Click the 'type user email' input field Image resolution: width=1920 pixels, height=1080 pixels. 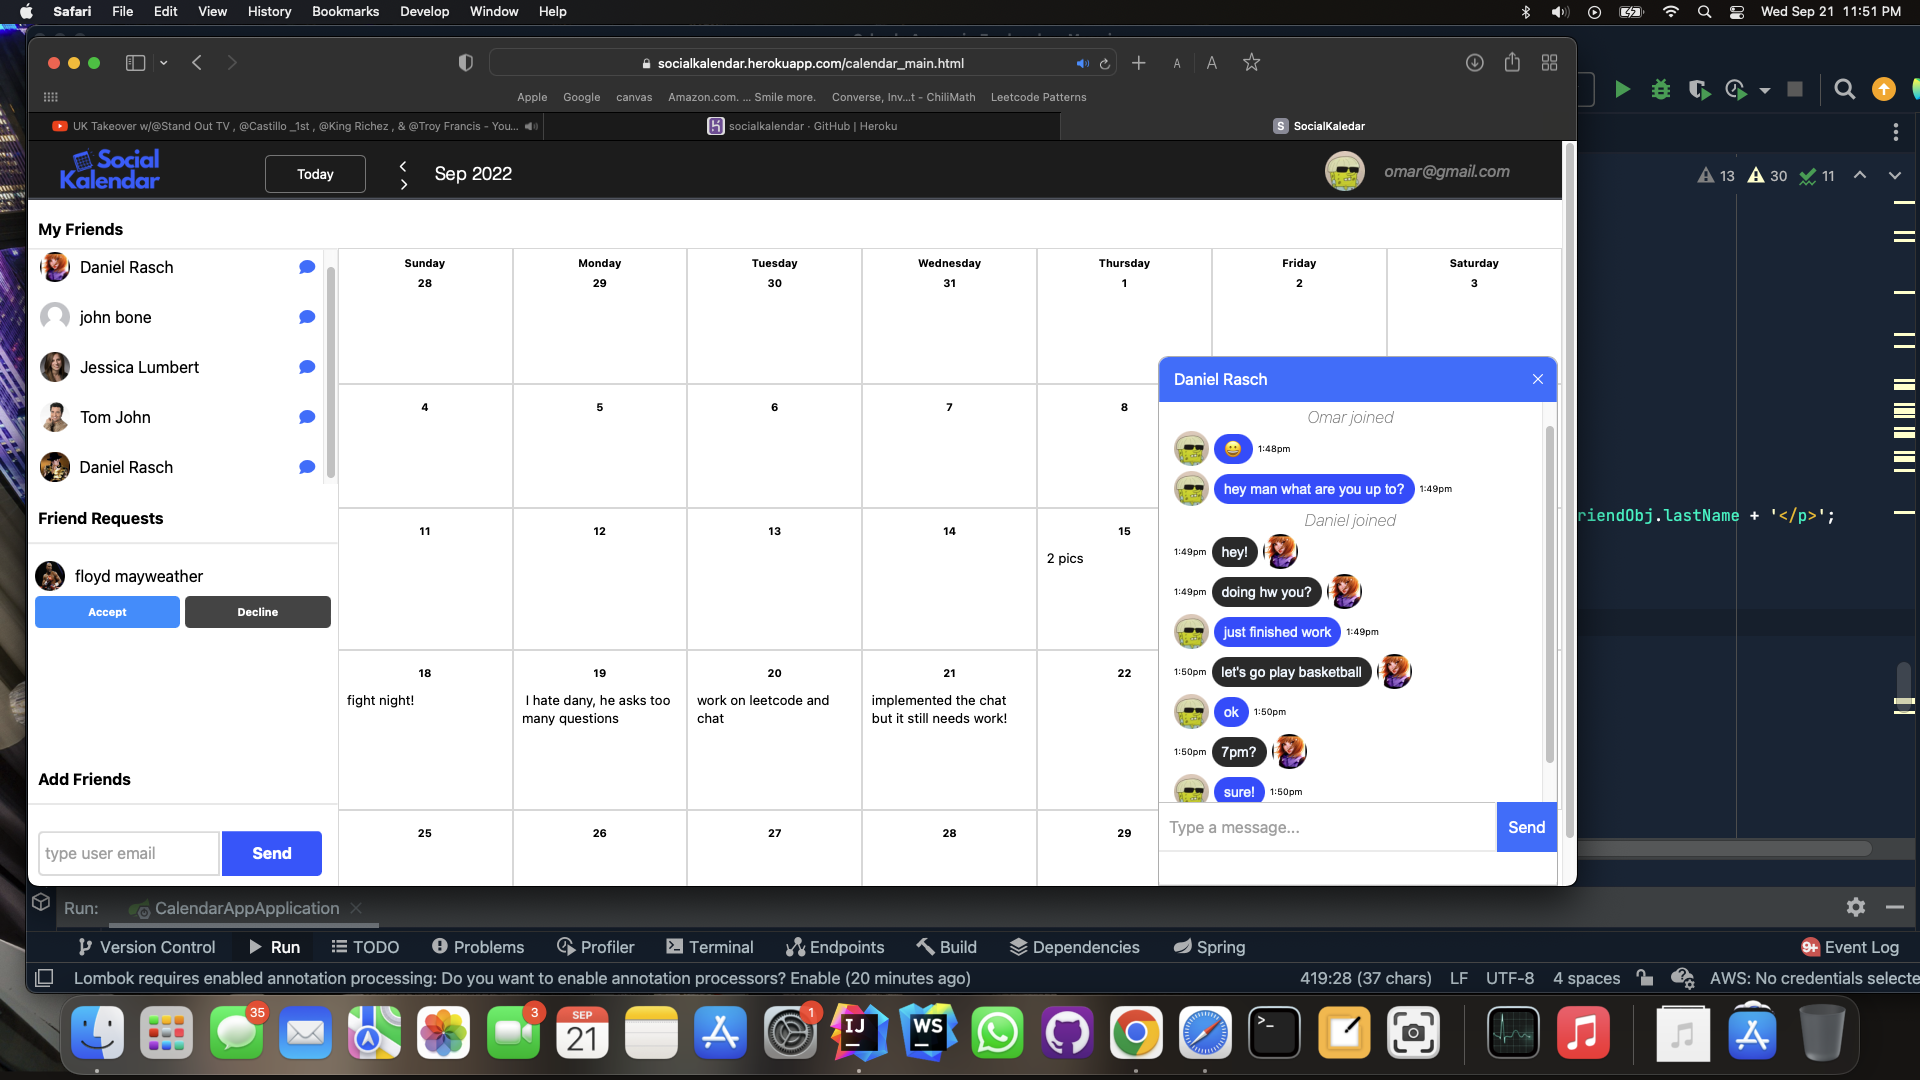click(127, 853)
